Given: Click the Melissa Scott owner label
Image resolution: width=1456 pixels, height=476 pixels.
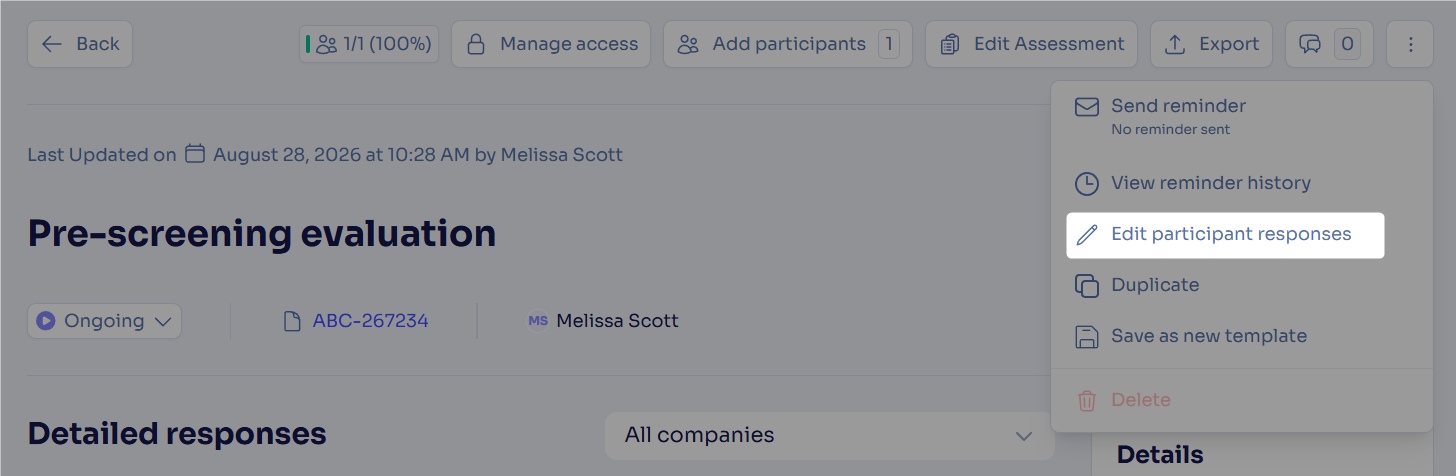Looking at the screenshot, I should click(x=617, y=321).
